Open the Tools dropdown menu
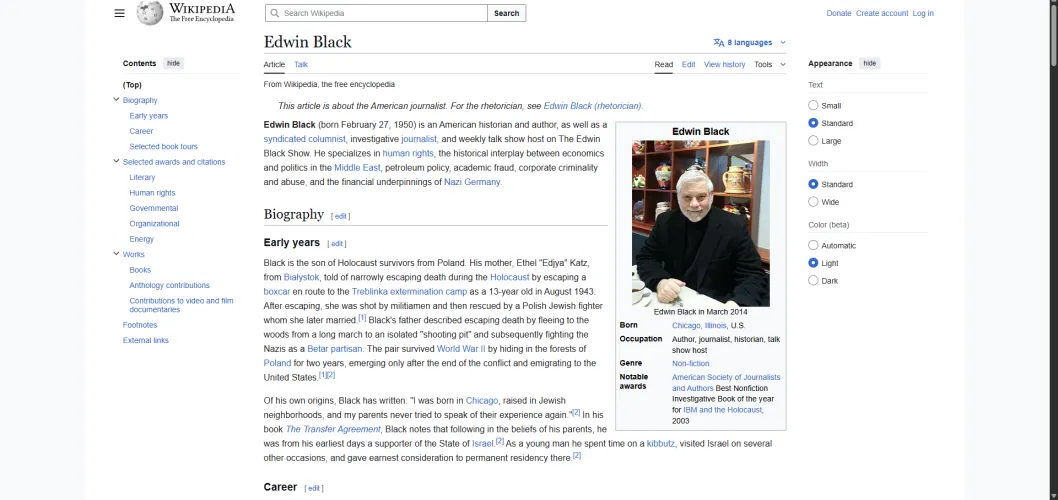 770,65
